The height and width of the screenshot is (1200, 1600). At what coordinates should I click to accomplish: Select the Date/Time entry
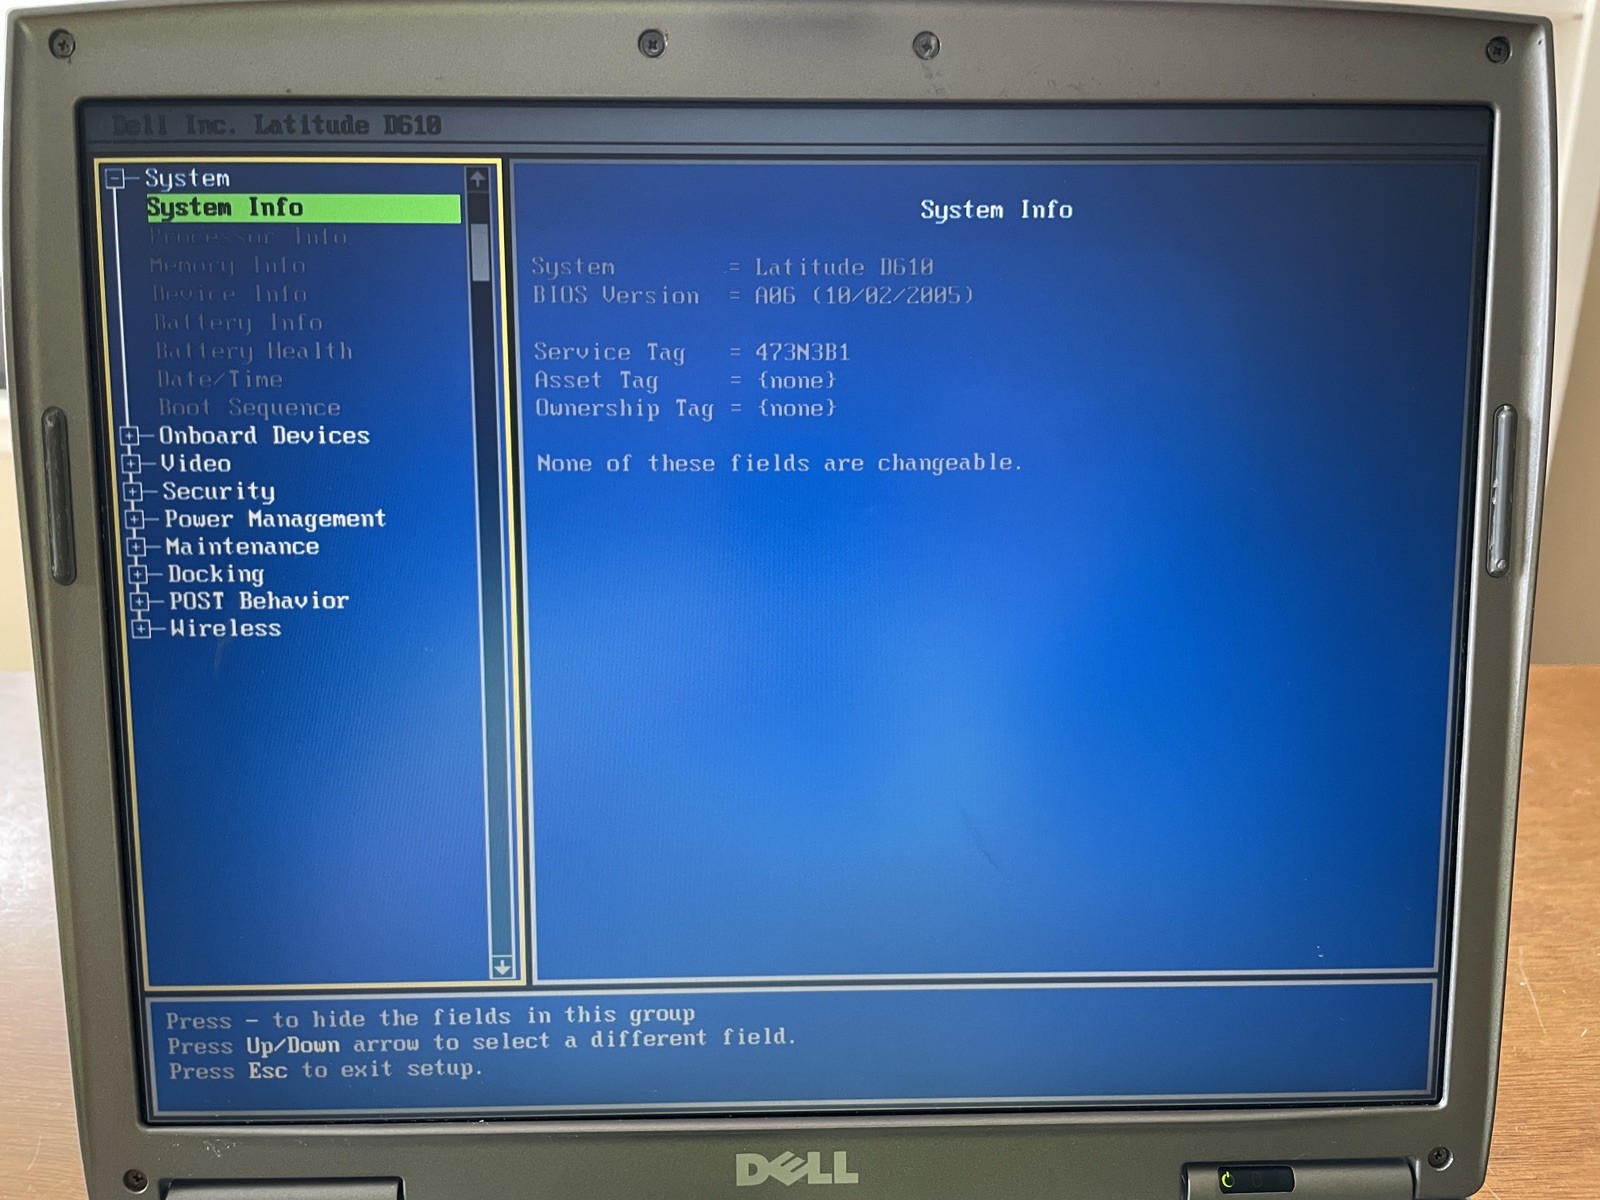[220, 379]
